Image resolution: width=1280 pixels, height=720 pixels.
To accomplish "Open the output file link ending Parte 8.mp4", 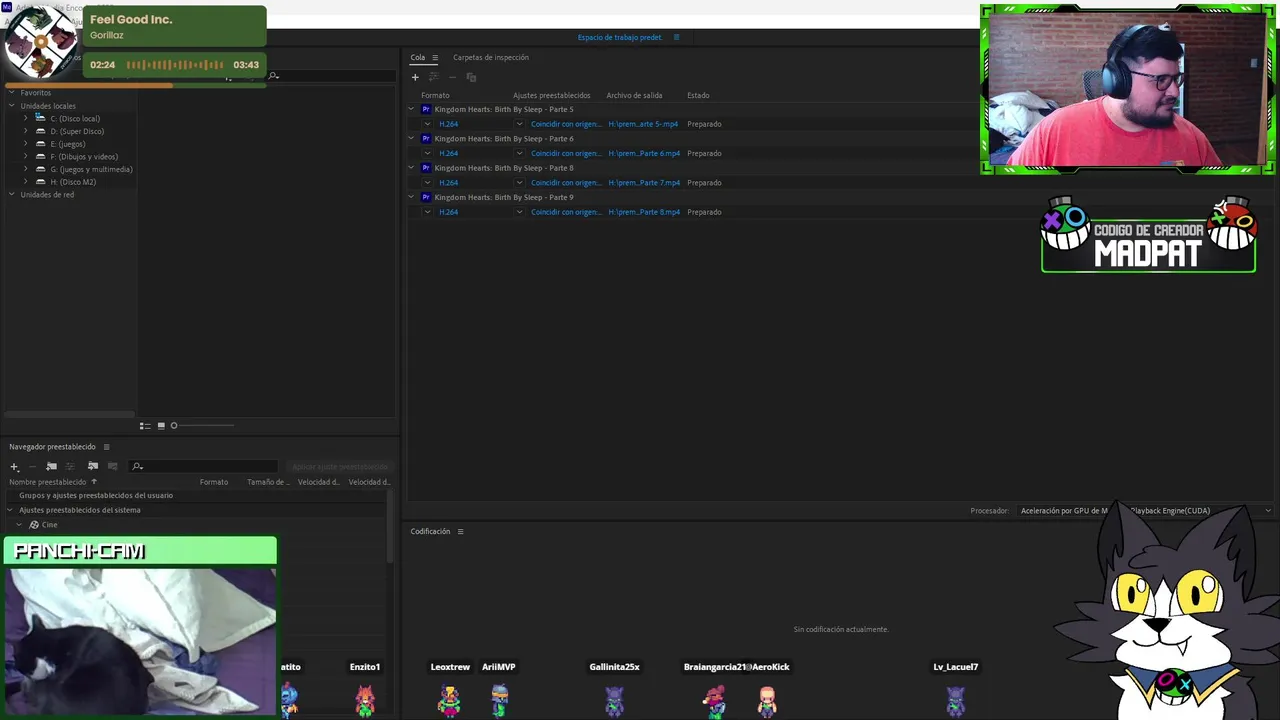I will 644,212.
